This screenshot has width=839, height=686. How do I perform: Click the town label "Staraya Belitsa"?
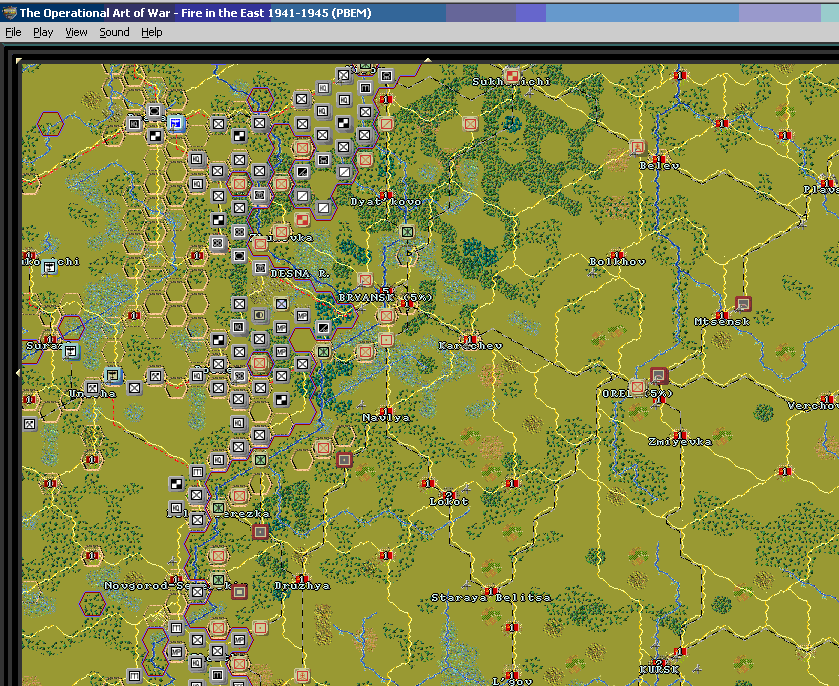coord(491,597)
